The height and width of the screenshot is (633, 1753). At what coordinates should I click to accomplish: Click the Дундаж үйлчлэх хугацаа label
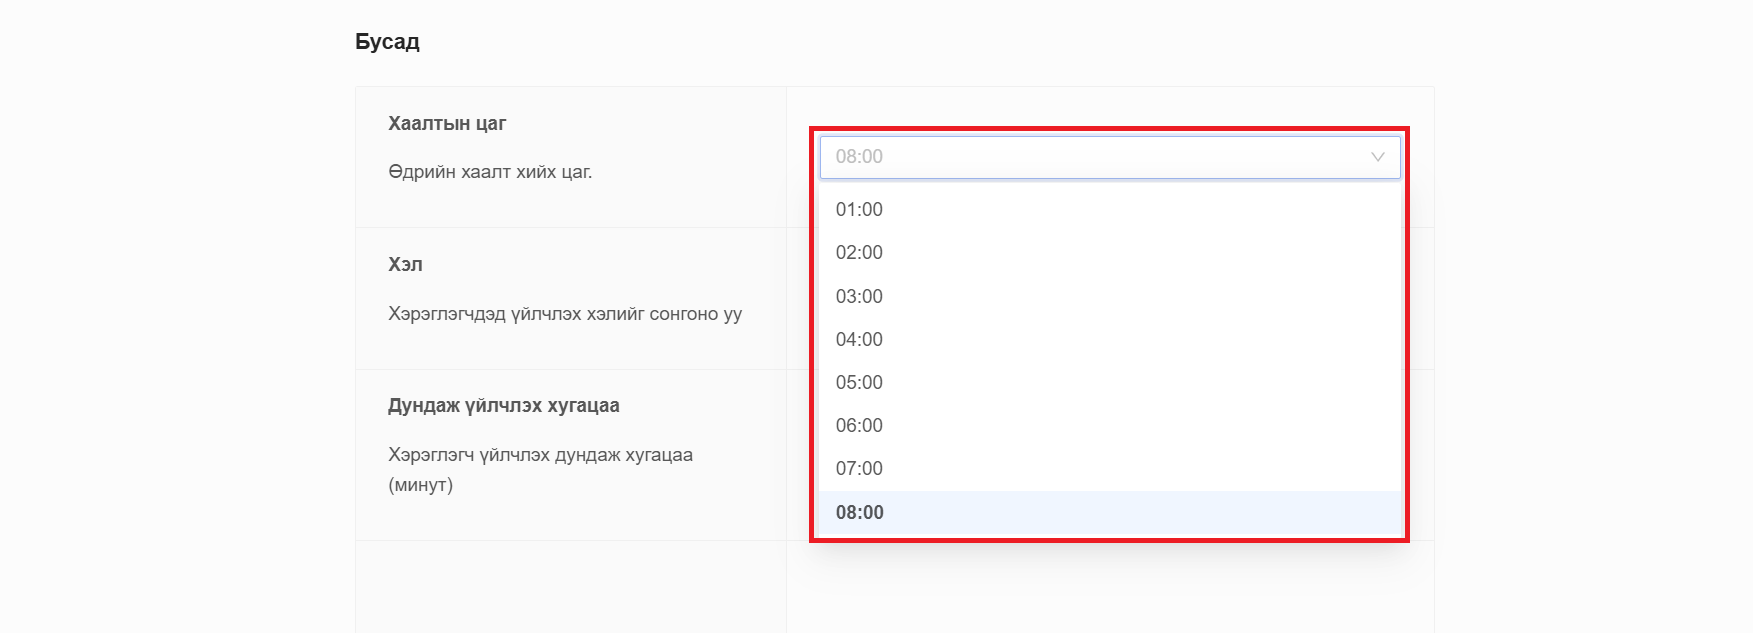click(x=503, y=406)
